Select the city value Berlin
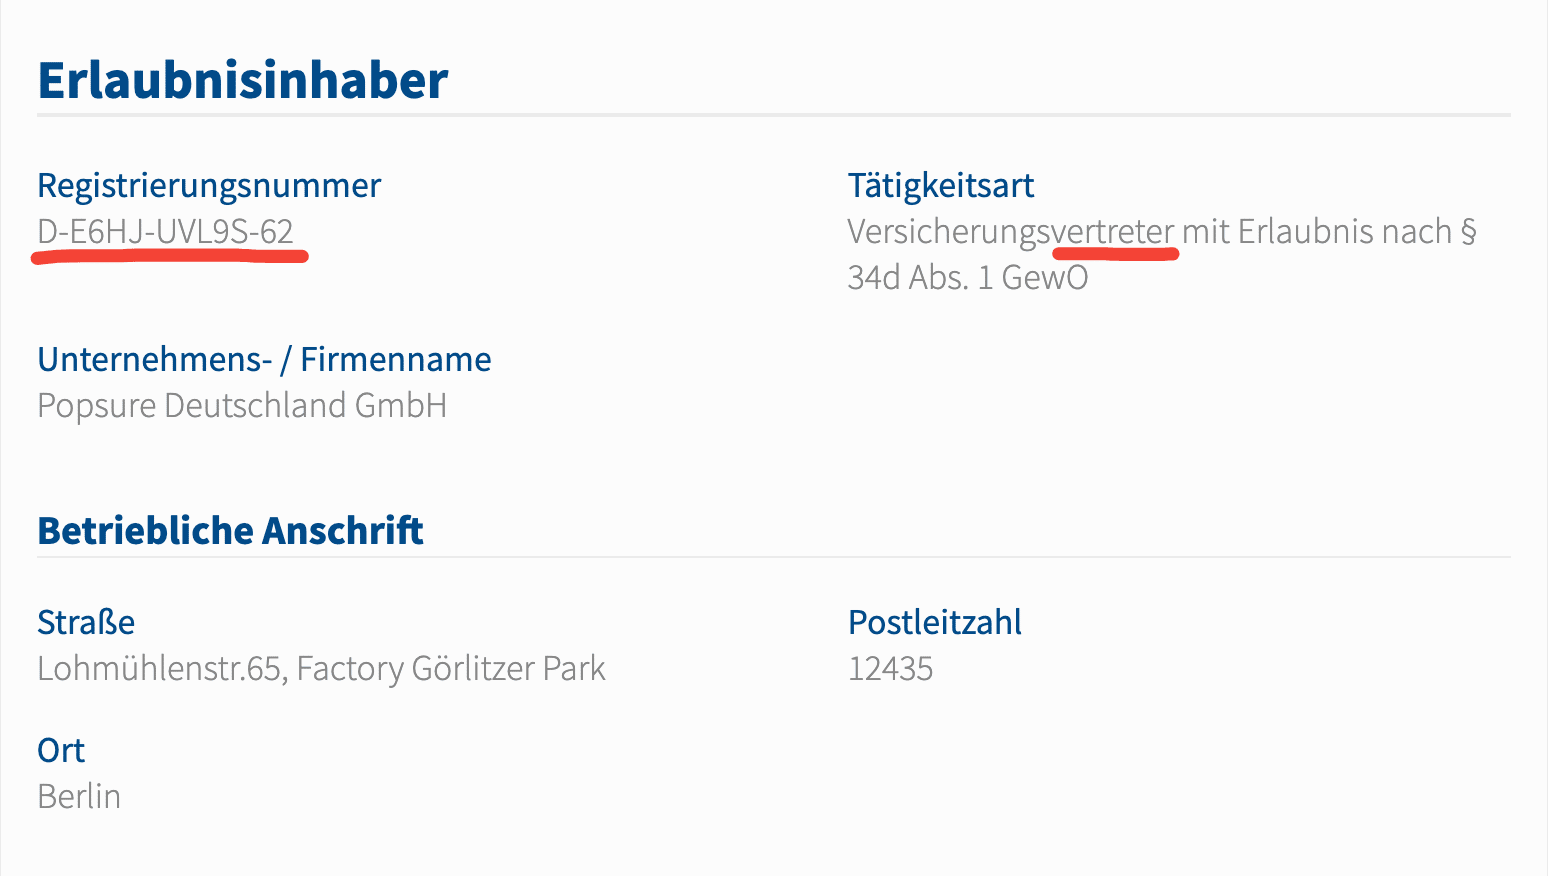 click(x=79, y=797)
